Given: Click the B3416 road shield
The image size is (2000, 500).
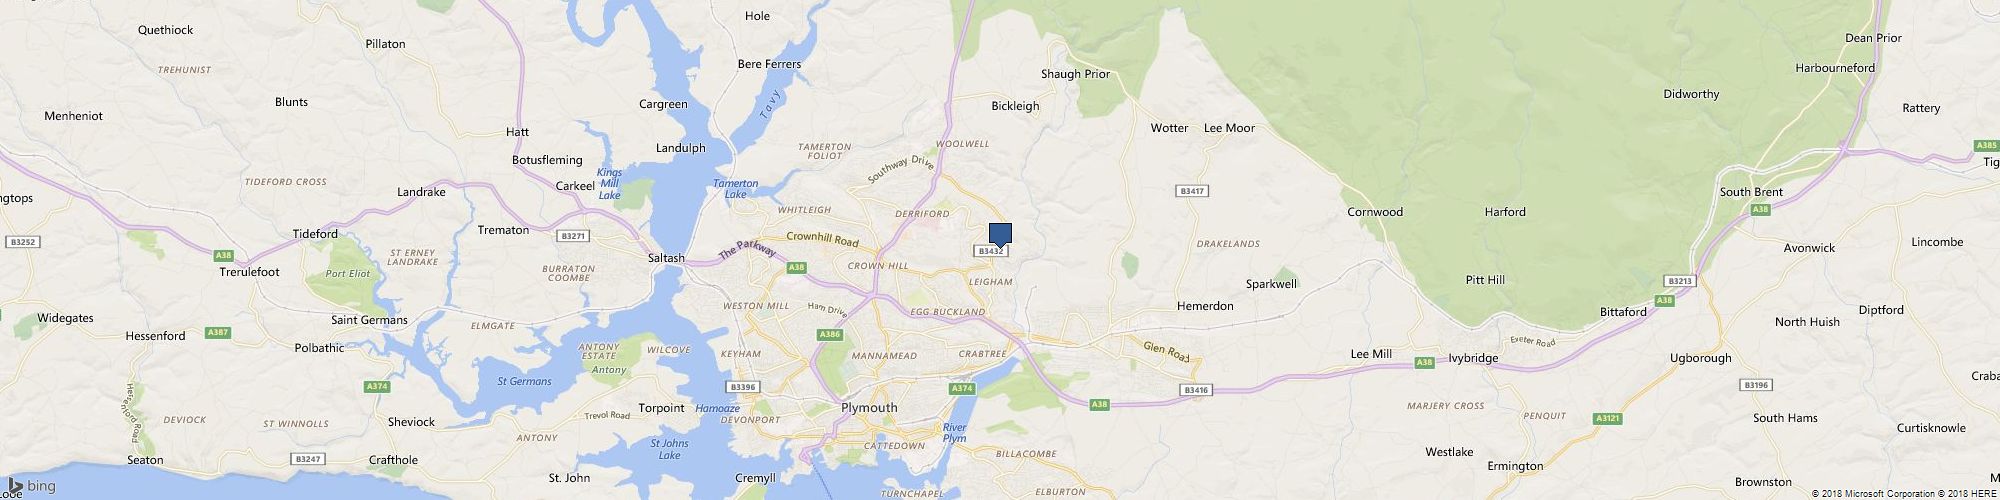Looking at the screenshot, I should [x=1195, y=390].
